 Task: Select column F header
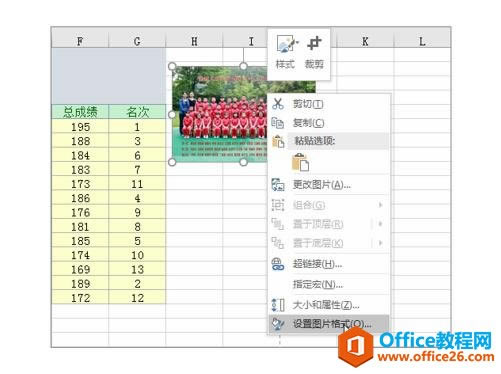[x=80, y=41]
